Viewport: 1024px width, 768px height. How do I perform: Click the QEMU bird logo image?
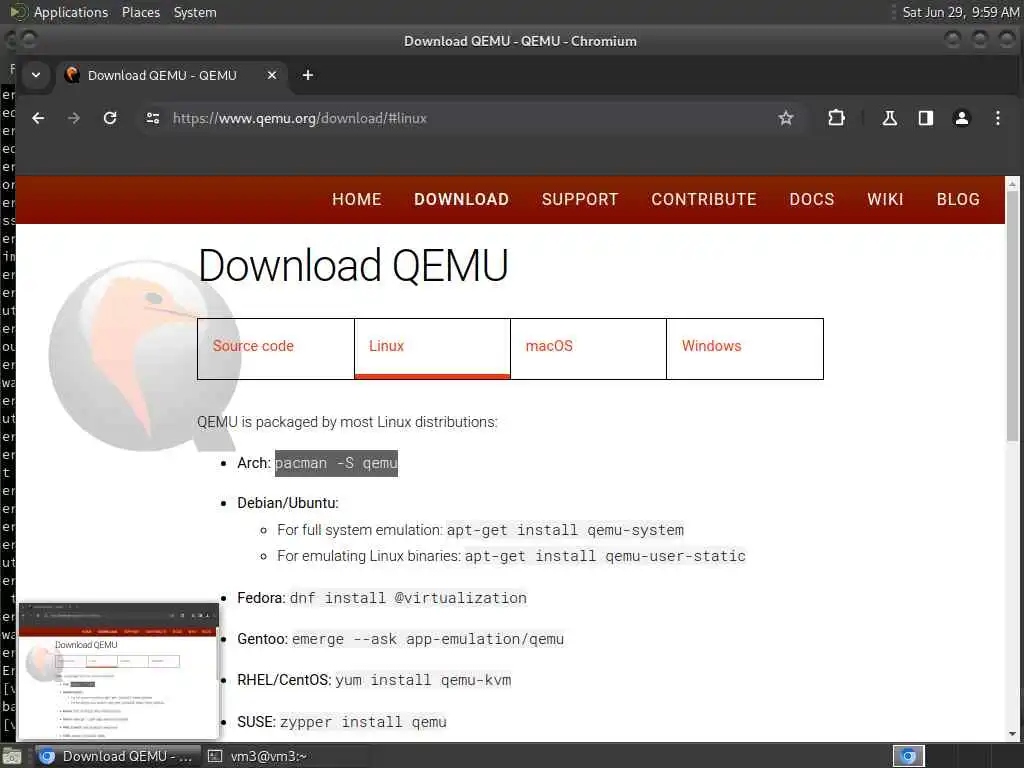(144, 356)
